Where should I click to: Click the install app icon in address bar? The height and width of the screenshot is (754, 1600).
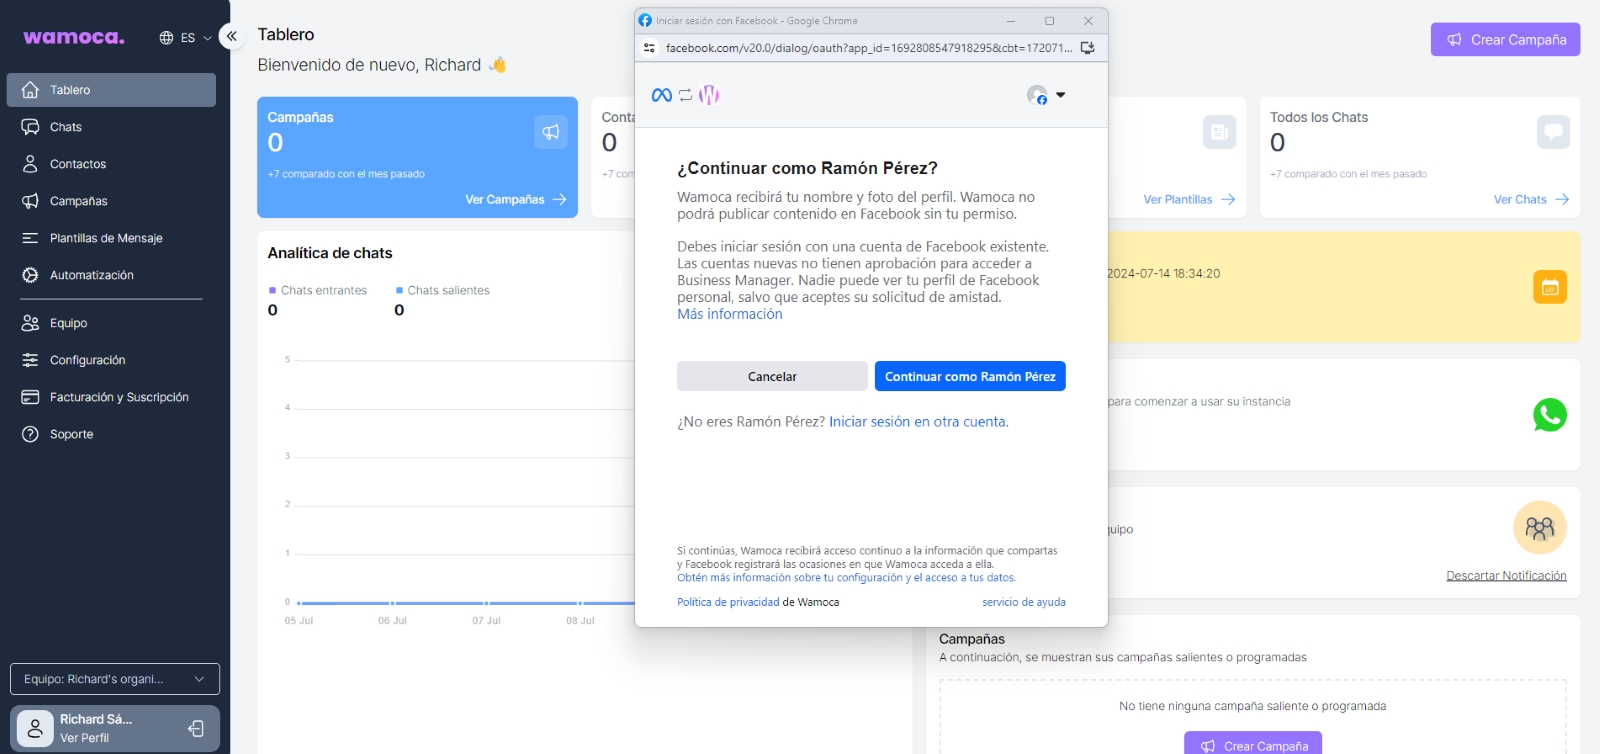pyautogui.click(x=1088, y=48)
